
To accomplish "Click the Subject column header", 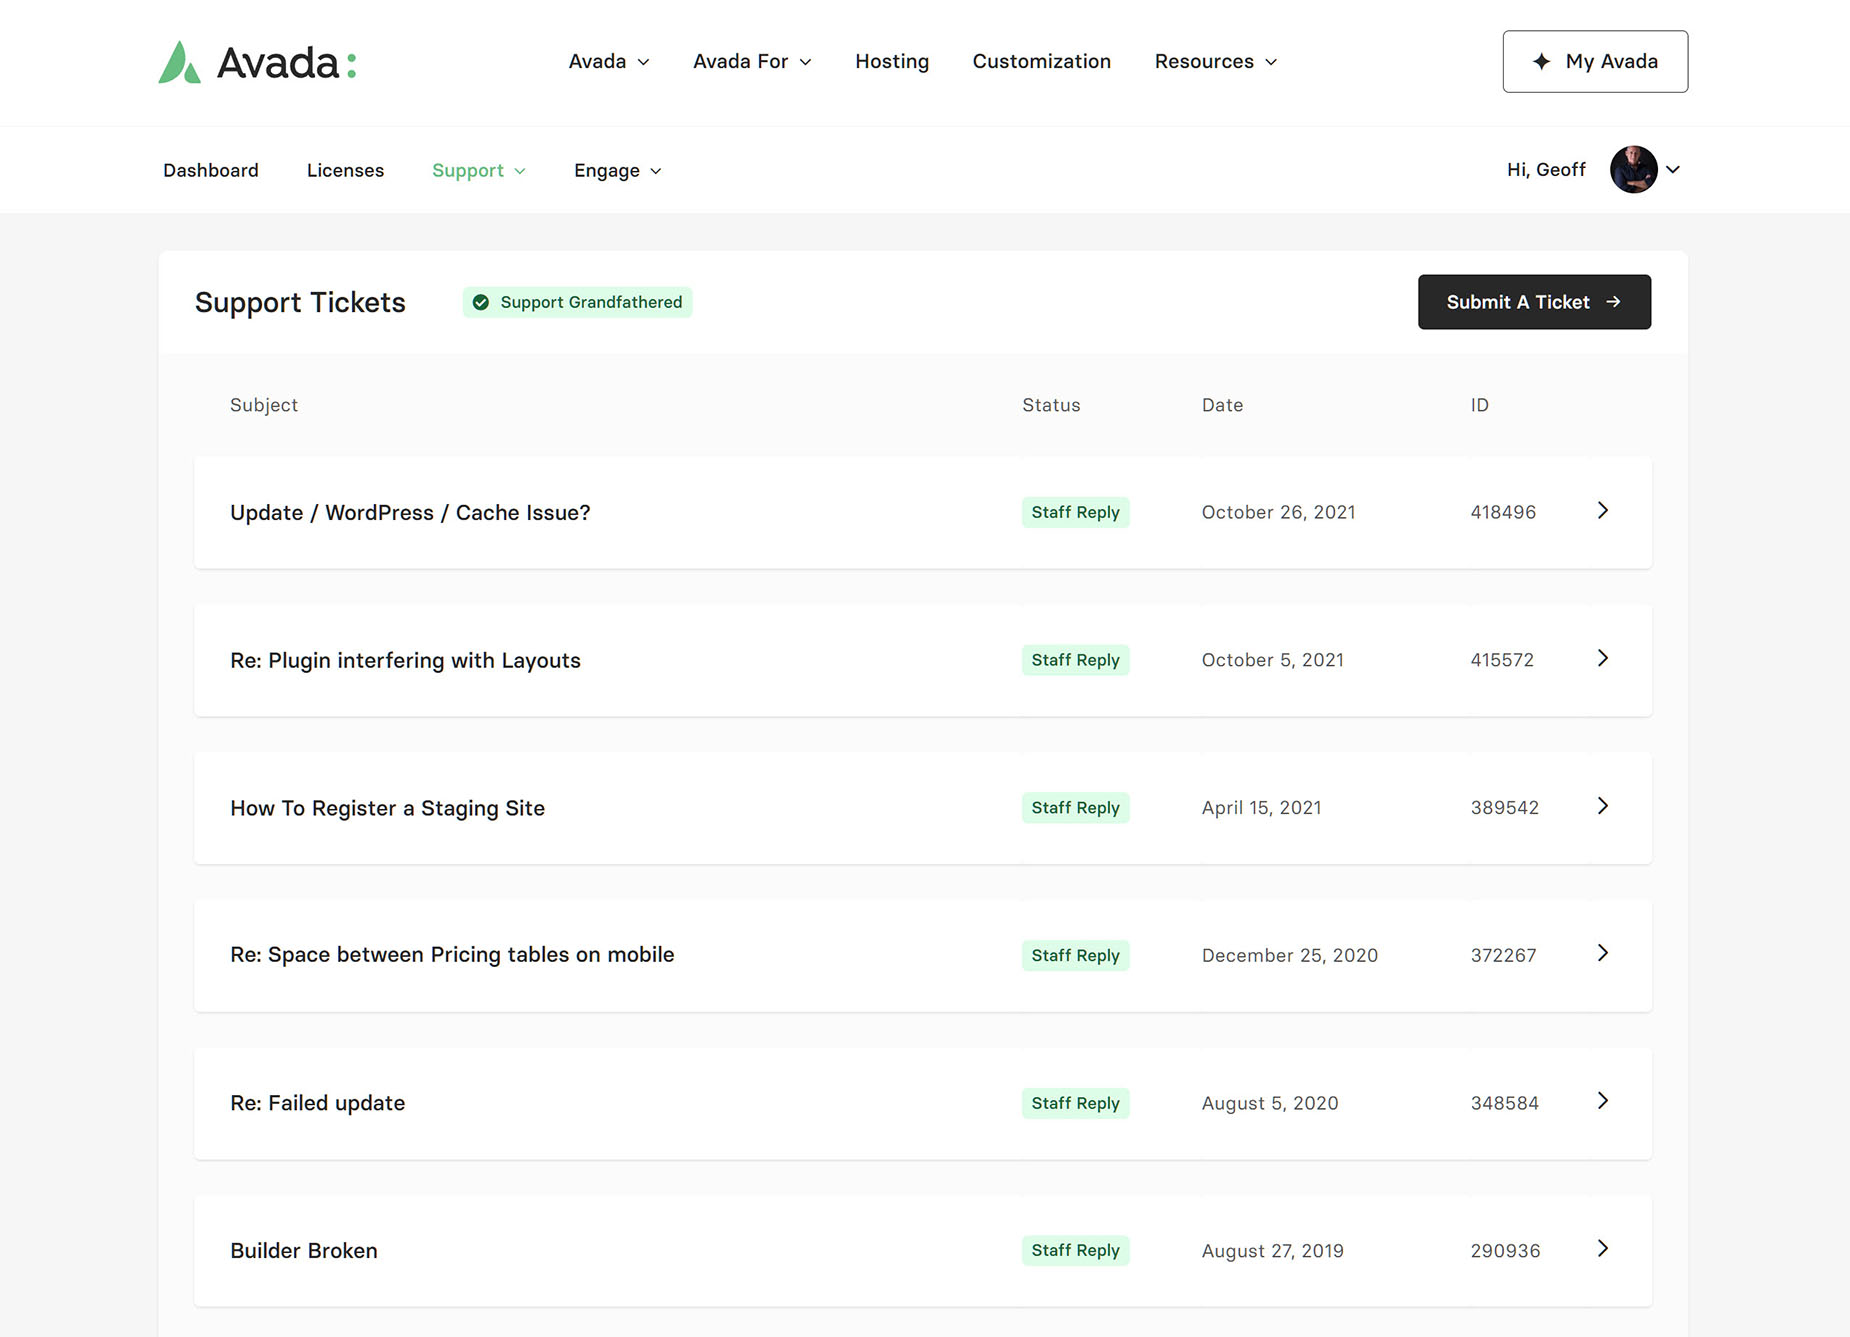I will [x=264, y=405].
